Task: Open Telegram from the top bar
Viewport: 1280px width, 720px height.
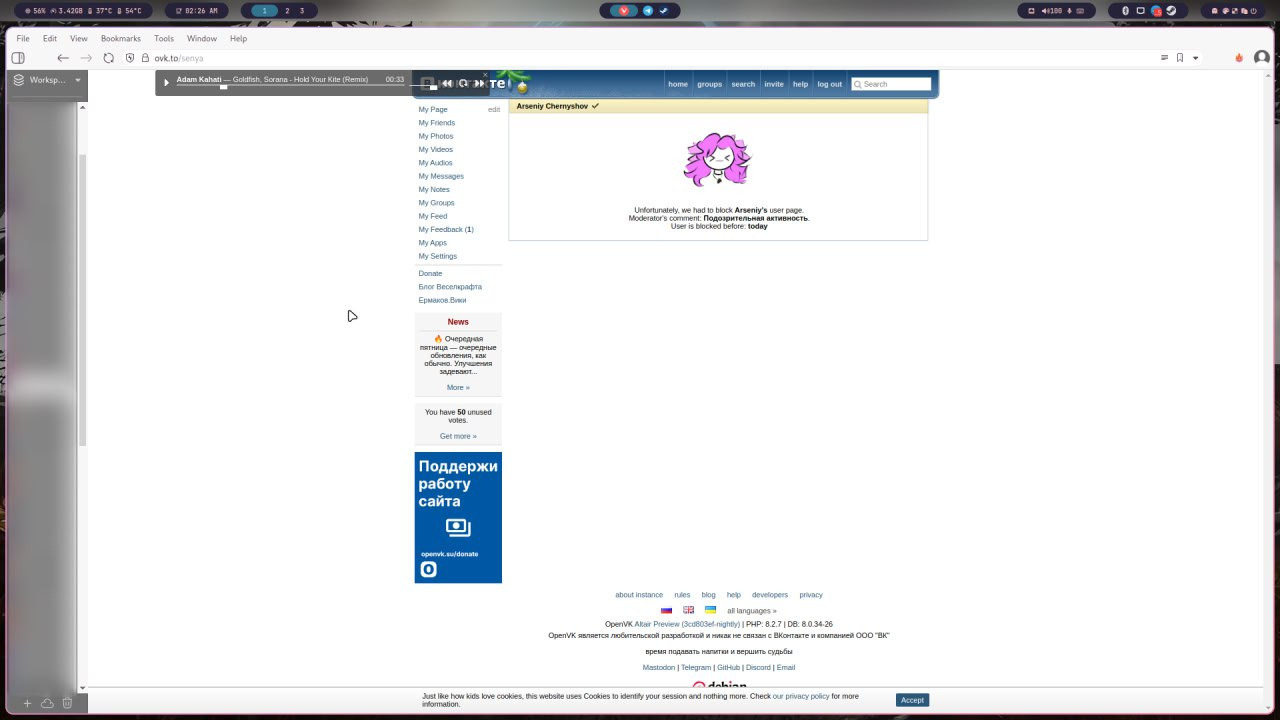Action: pos(648,11)
